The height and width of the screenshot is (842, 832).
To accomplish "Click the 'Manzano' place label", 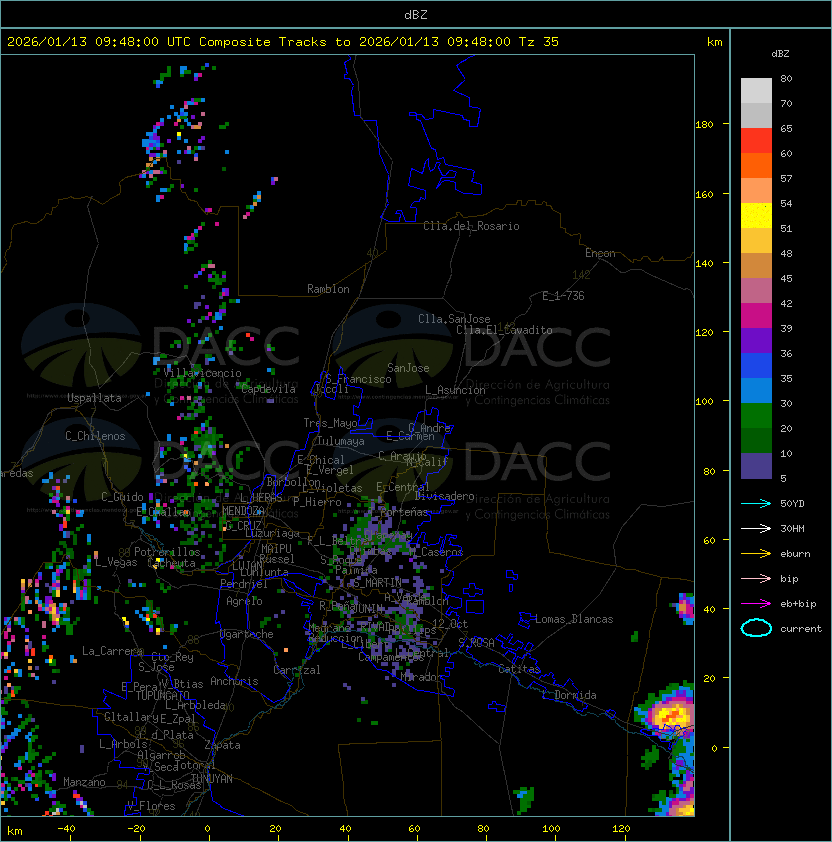I will point(84,782).
